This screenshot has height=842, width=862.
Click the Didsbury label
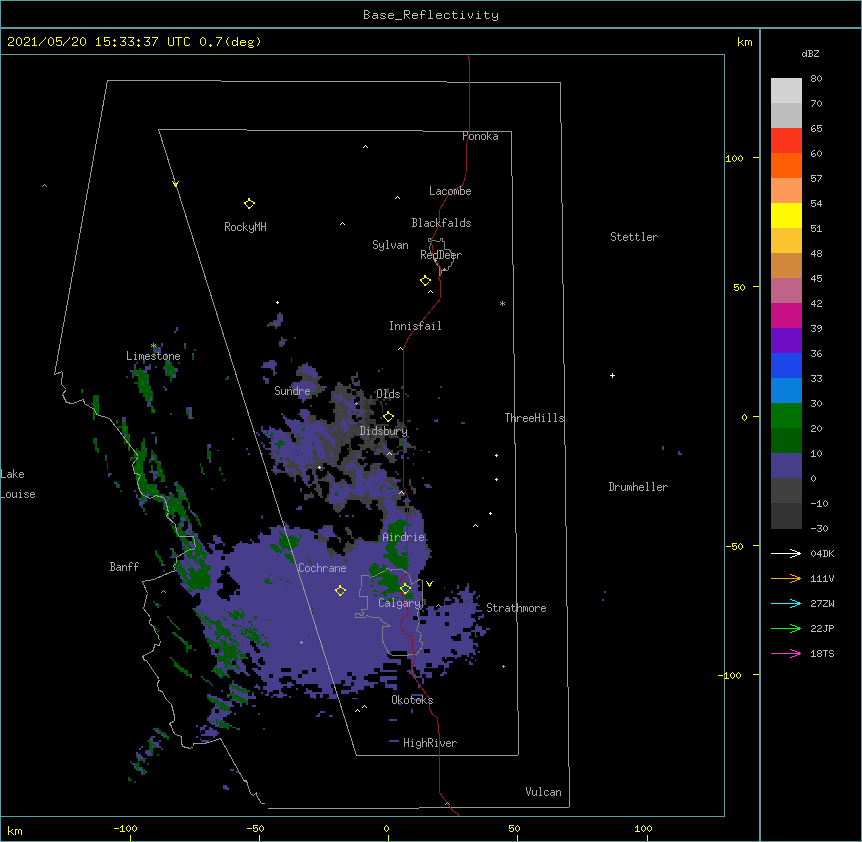[384, 431]
